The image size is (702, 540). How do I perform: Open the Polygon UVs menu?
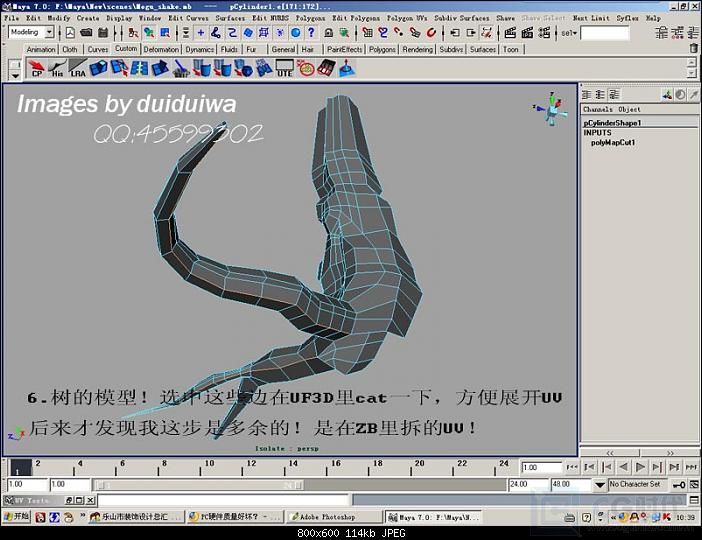coord(407,18)
